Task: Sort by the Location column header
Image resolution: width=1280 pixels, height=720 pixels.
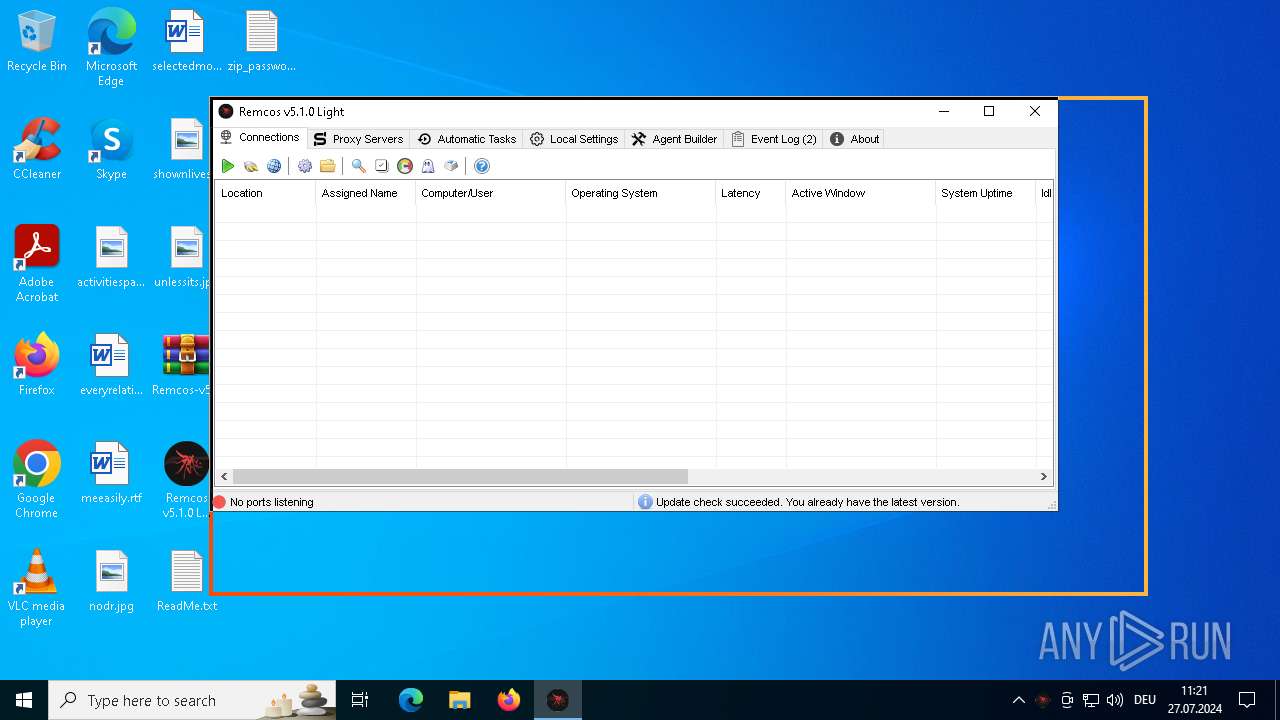Action: pyautogui.click(x=265, y=193)
